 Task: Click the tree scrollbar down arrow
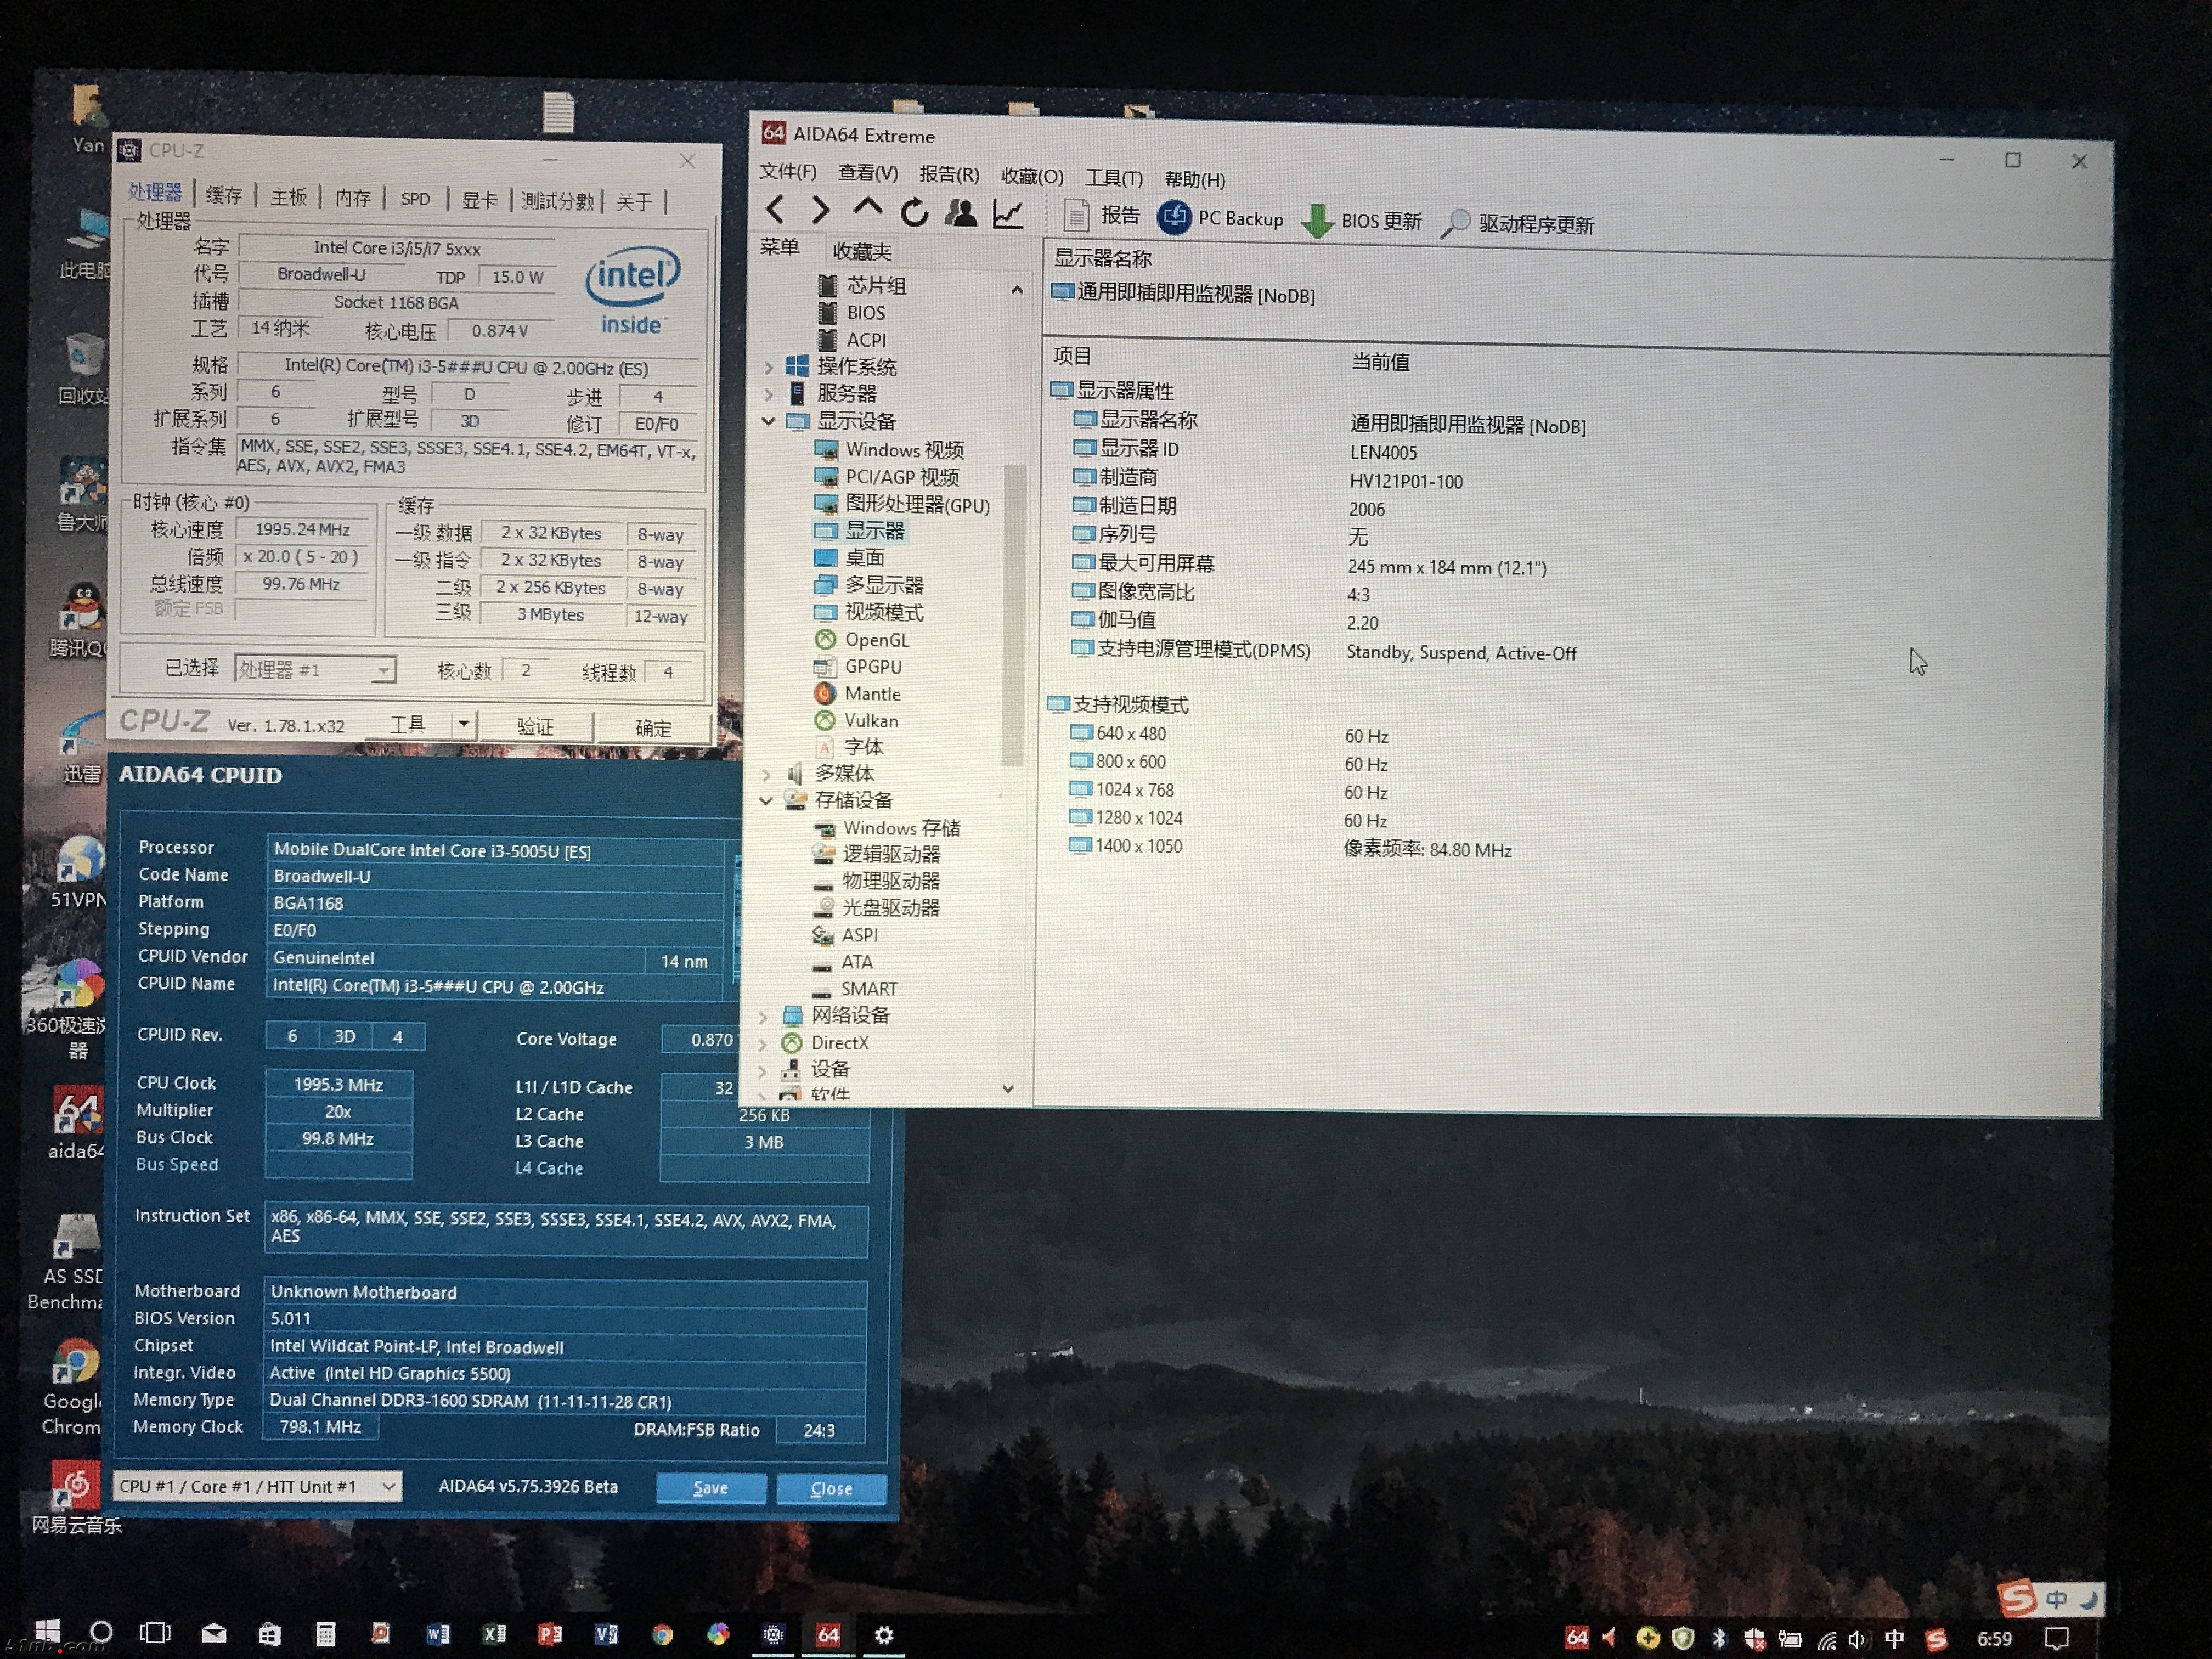click(x=1008, y=1089)
